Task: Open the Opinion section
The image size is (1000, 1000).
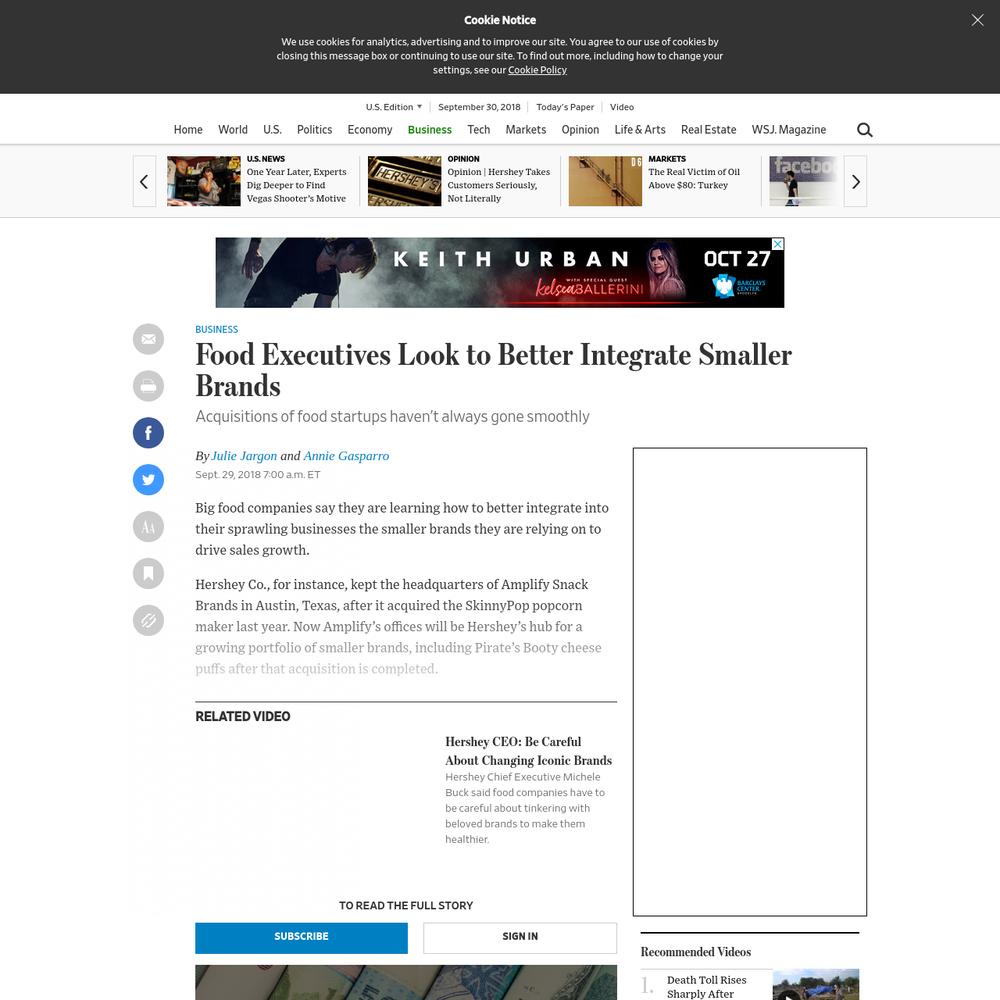Action: (x=580, y=129)
